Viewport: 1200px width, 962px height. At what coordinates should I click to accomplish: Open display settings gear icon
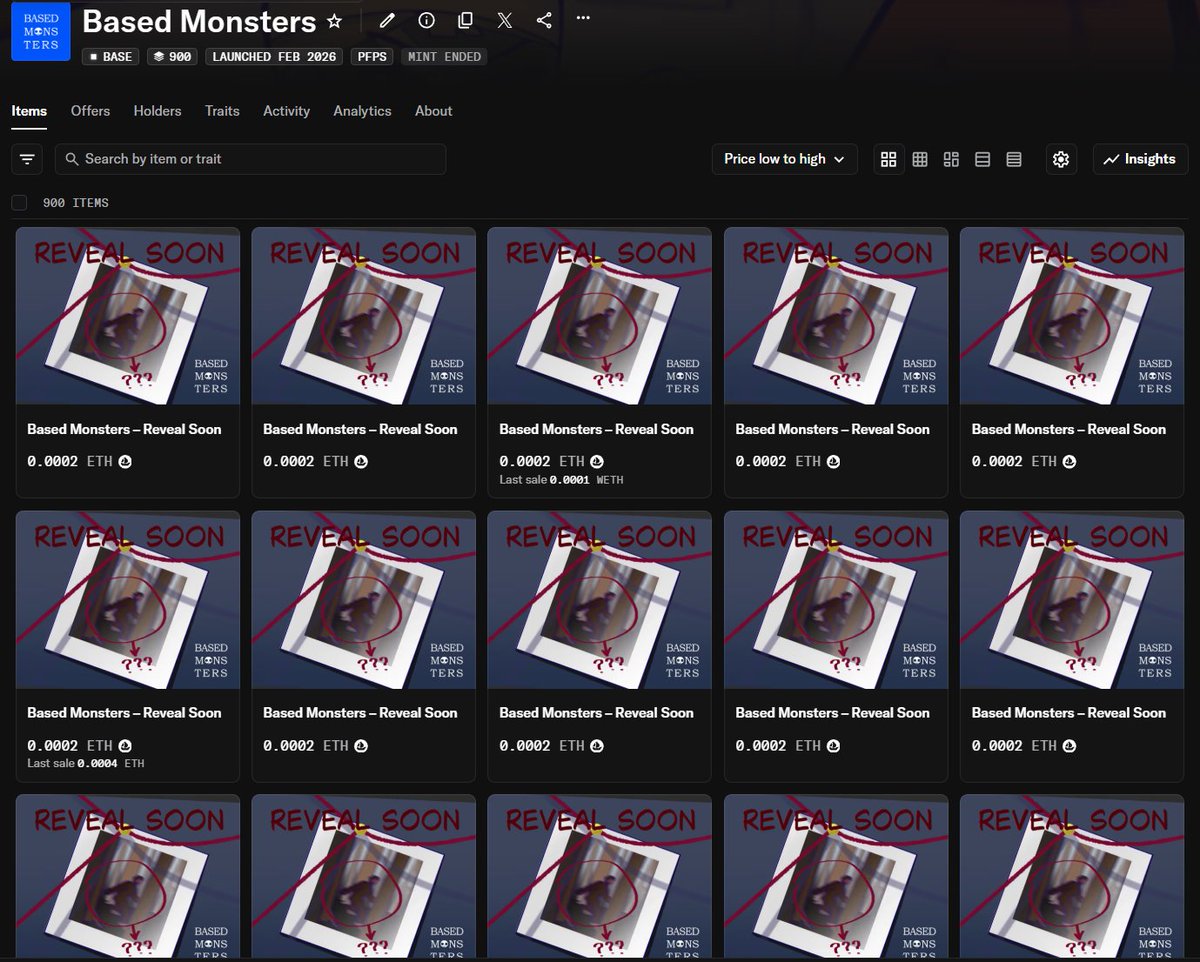click(x=1061, y=159)
